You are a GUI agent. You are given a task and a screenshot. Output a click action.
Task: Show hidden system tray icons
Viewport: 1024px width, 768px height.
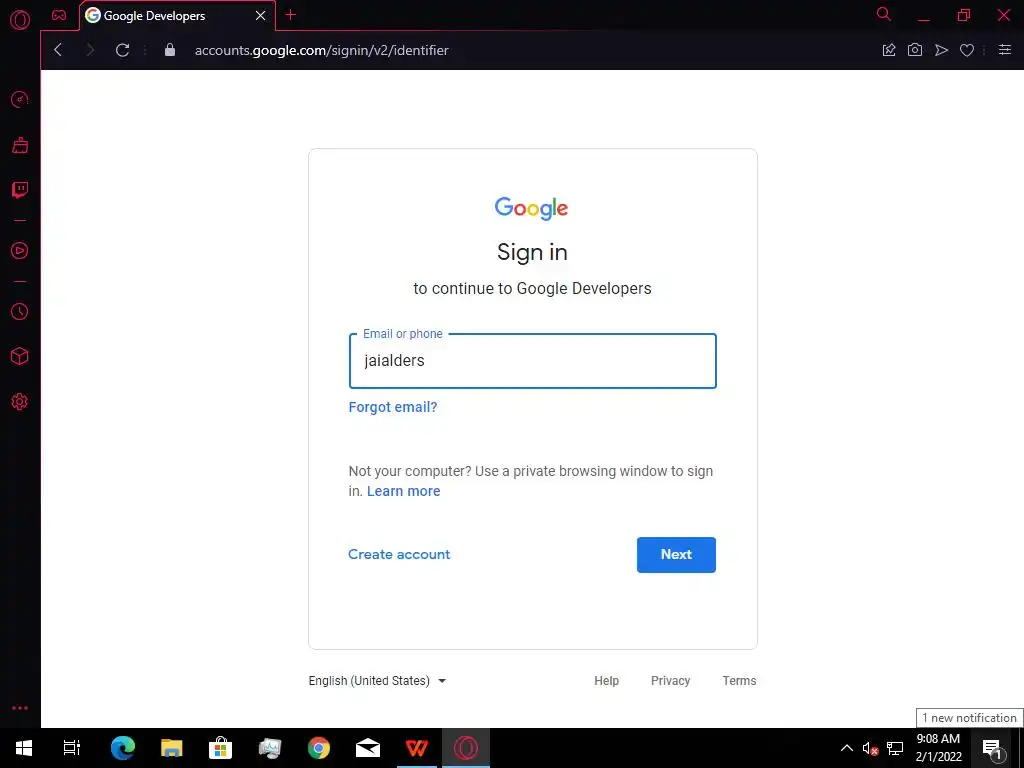click(846, 748)
